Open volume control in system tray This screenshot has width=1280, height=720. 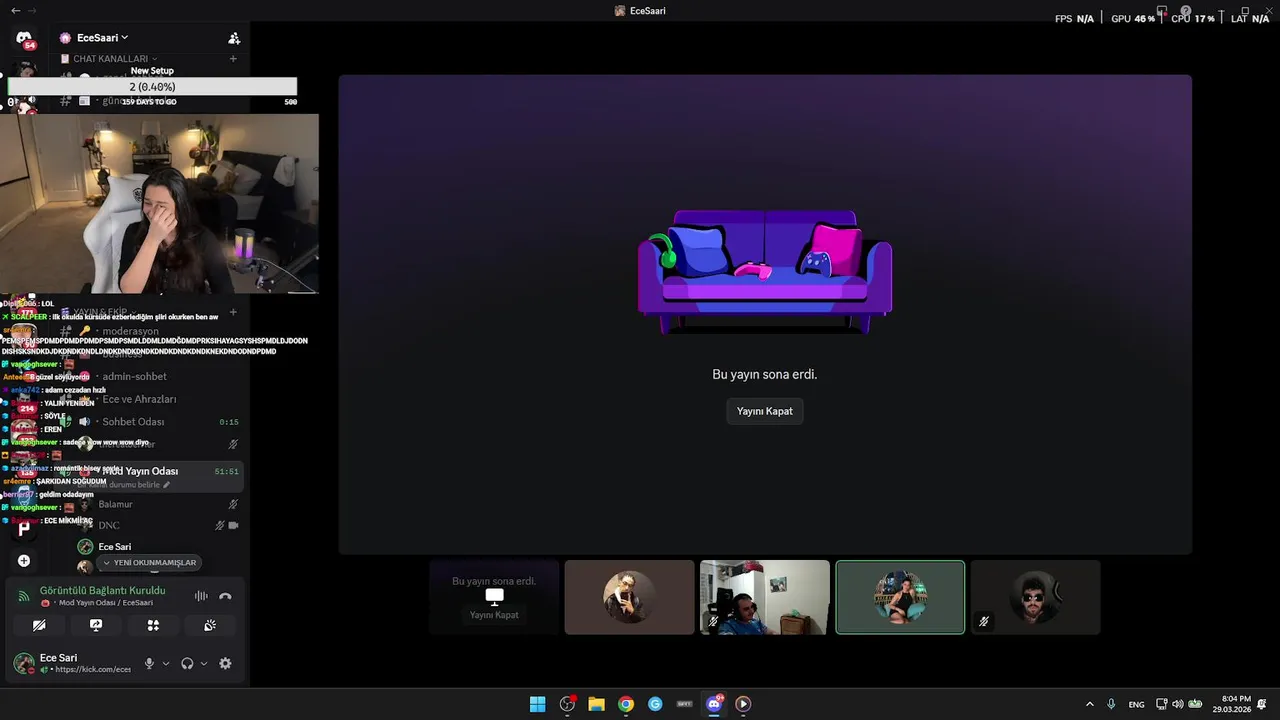[1178, 704]
